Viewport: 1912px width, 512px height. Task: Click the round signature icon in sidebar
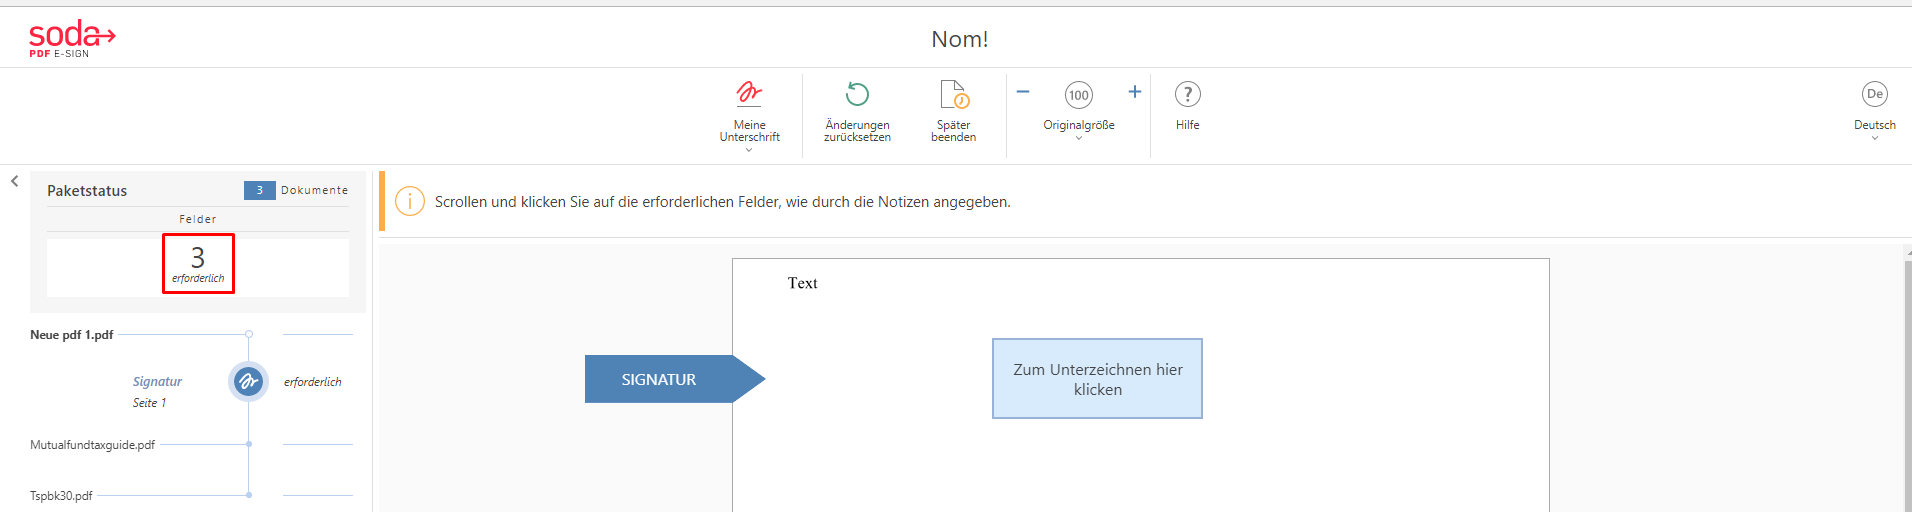248,381
